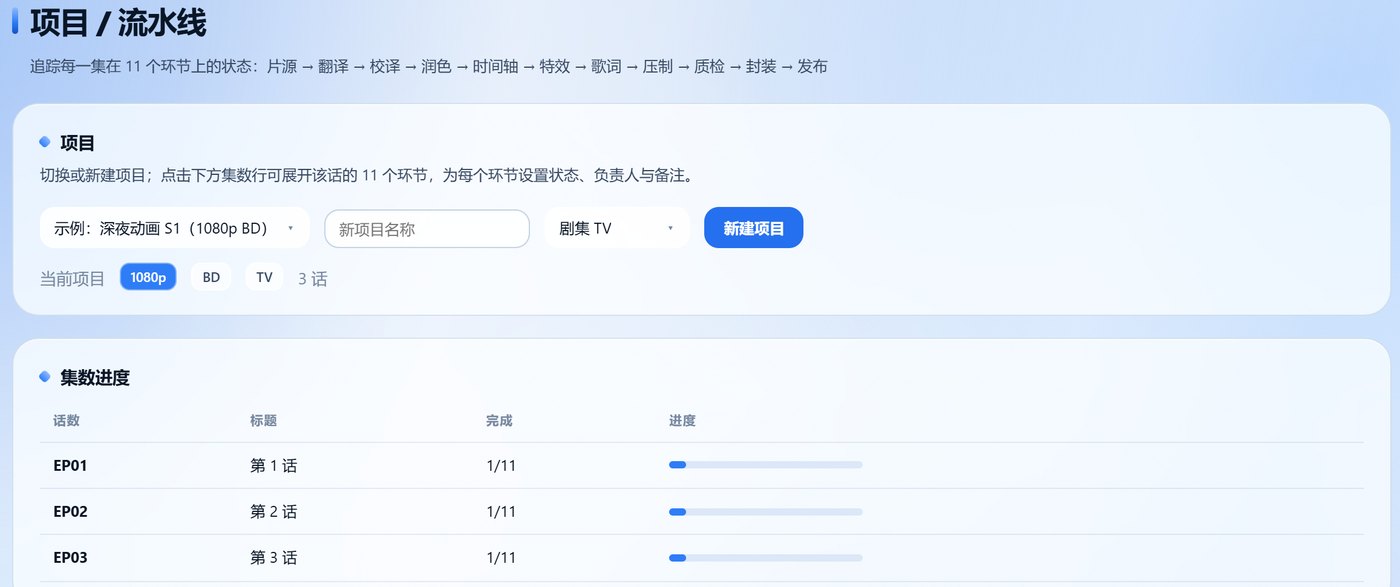Click the 标题 column header
This screenshot has height=587, width=1400.
[263, 421]
